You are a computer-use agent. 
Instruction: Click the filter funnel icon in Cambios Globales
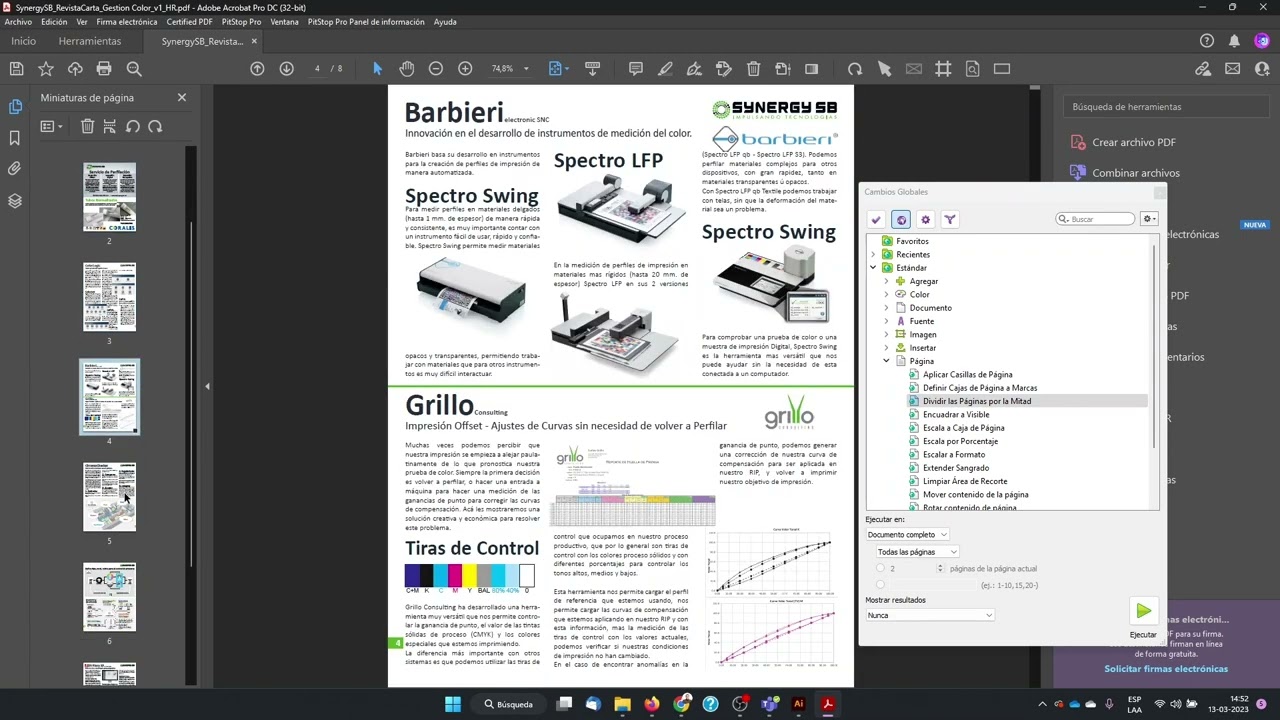[950, 219]
